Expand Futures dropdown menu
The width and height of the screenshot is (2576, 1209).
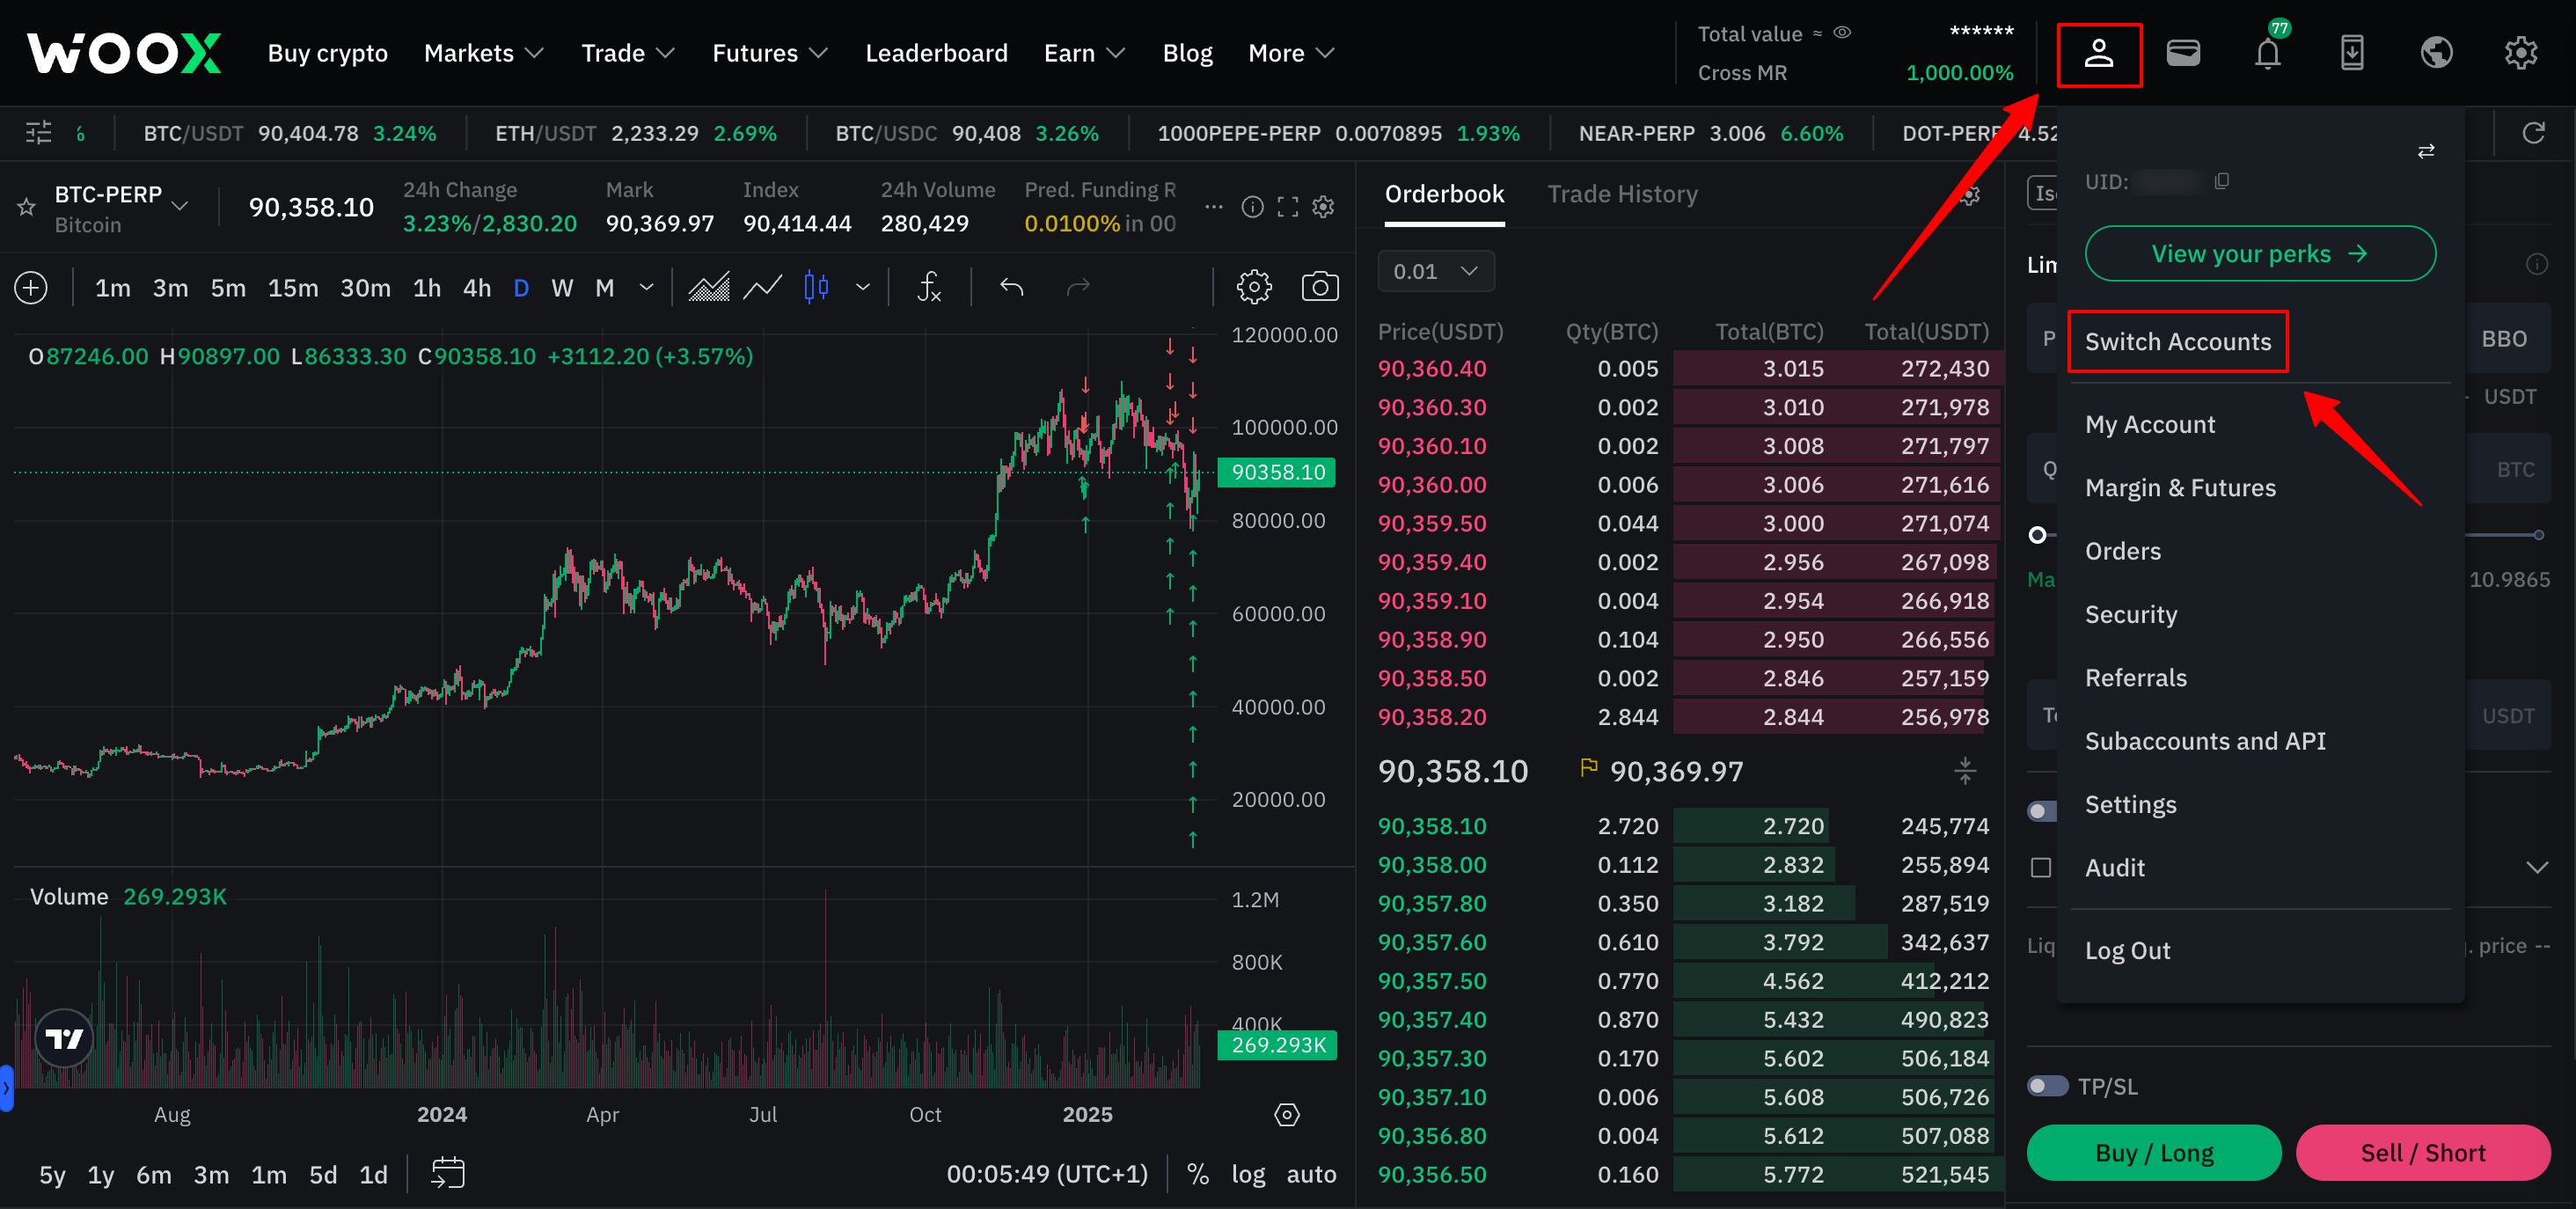770,53
